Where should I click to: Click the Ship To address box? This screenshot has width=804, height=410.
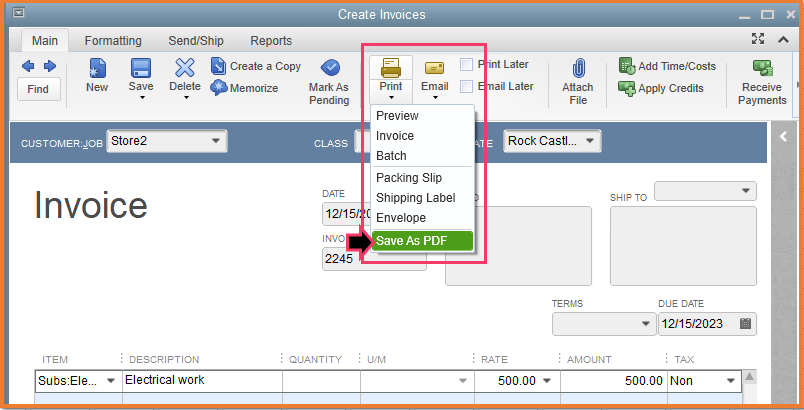[683, 246]
